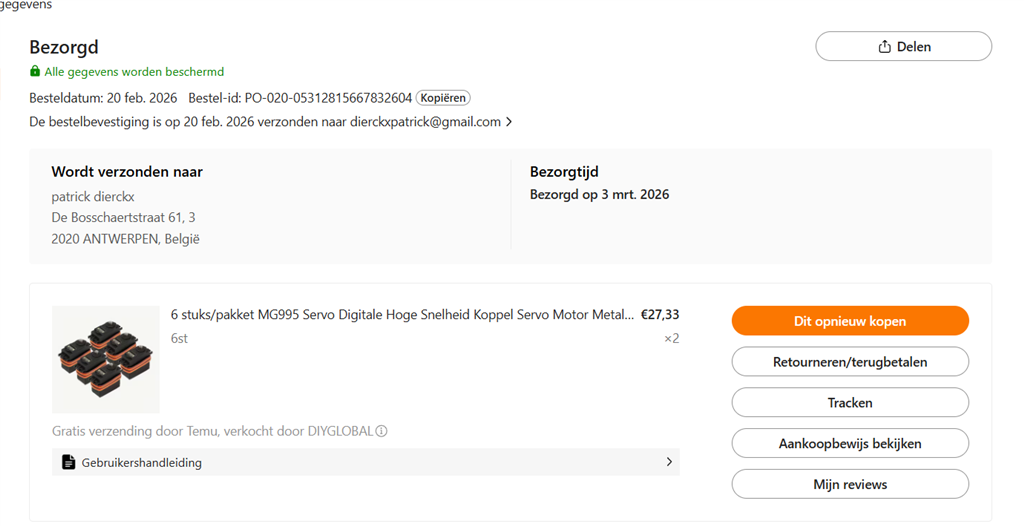Open the info icon next to DIYGLOBAL
This screenshot has height=526, width=1024.
[x=382, y=432]
